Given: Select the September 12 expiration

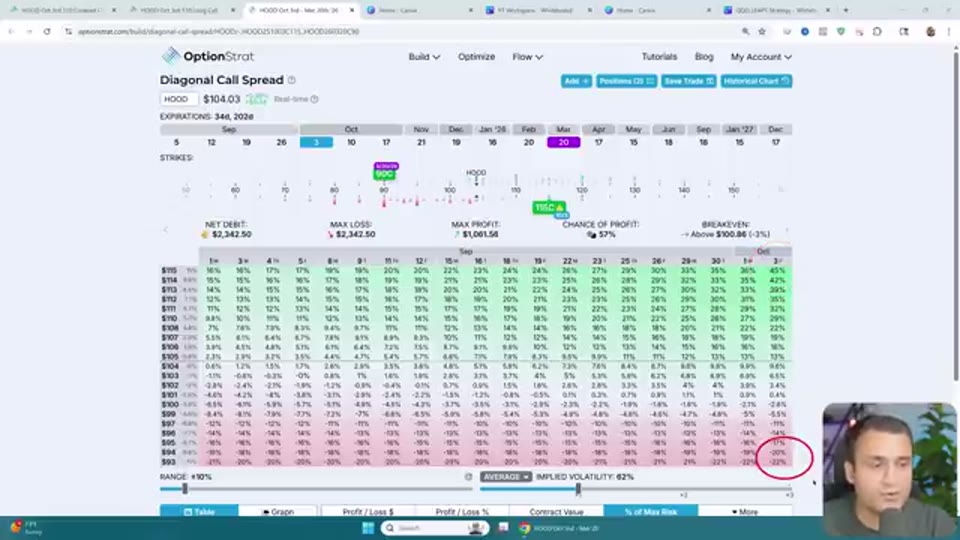Looking at the screenshot, I should point(211,142).
